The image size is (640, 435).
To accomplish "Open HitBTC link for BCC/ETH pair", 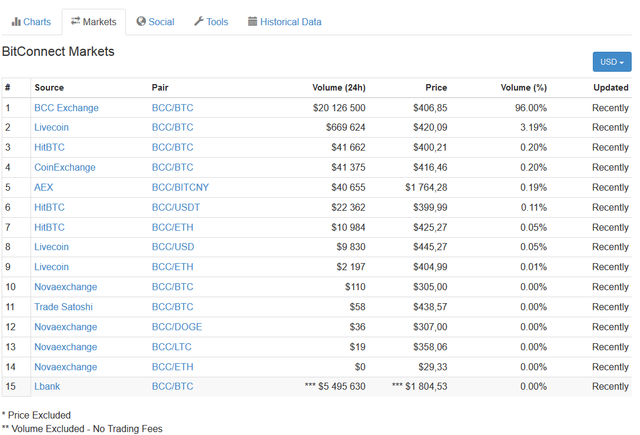I will (x=49, y=227).
